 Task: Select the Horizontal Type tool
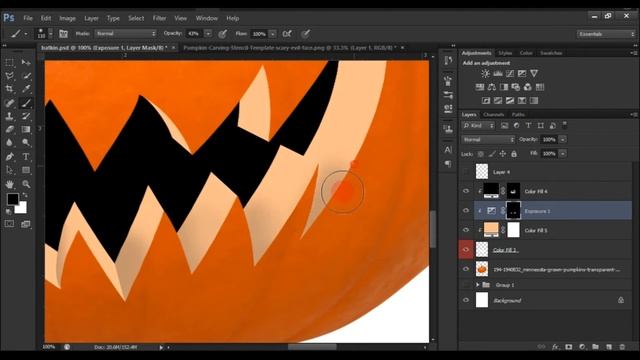pyautogui.click(x=26, y=157)
